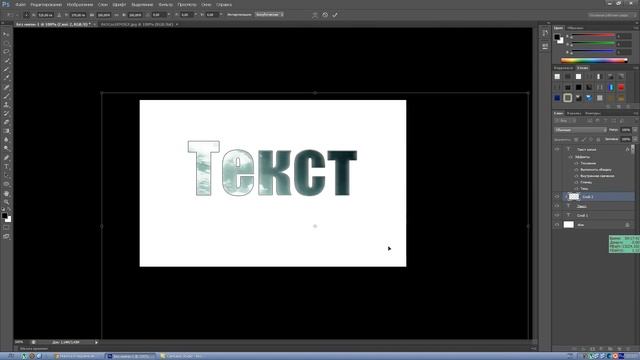This screenshot has width=640, height=360.
Task: Select the Healing Brush tool
Action: [6, 87]
